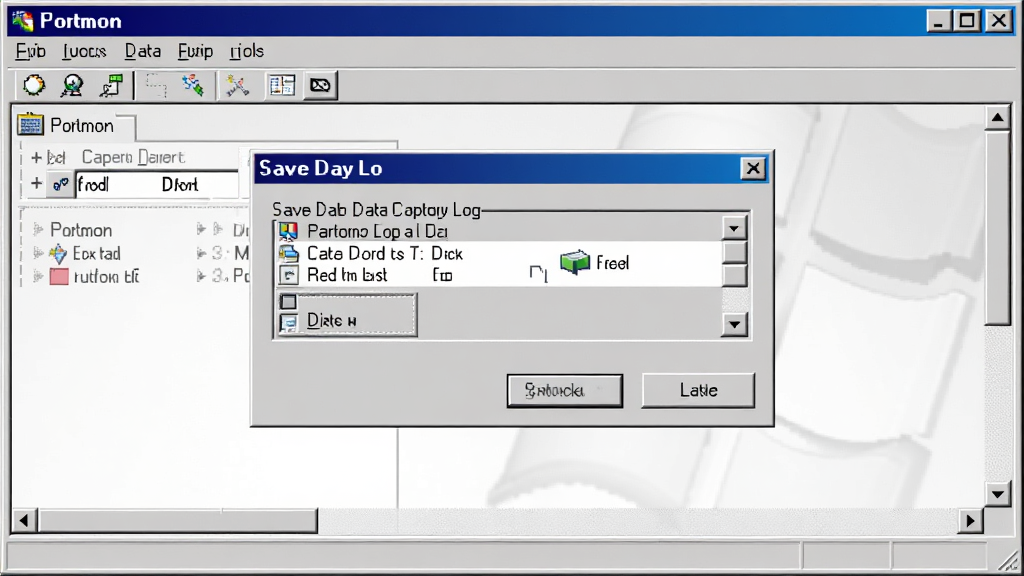Viewport: 1024px width, 576px height.
Task: Click the horizontal scrollbar thumb
Action: pos(178,520)
